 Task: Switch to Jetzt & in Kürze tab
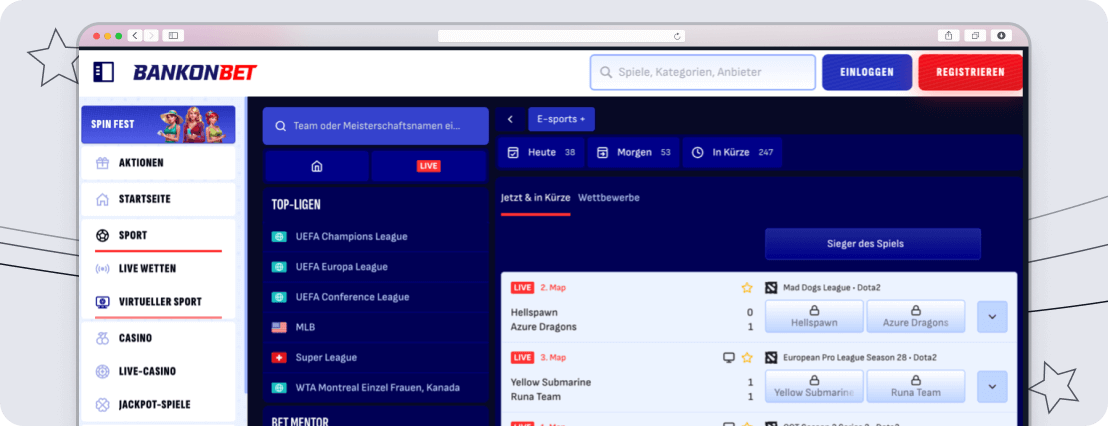tap(535, 198)
